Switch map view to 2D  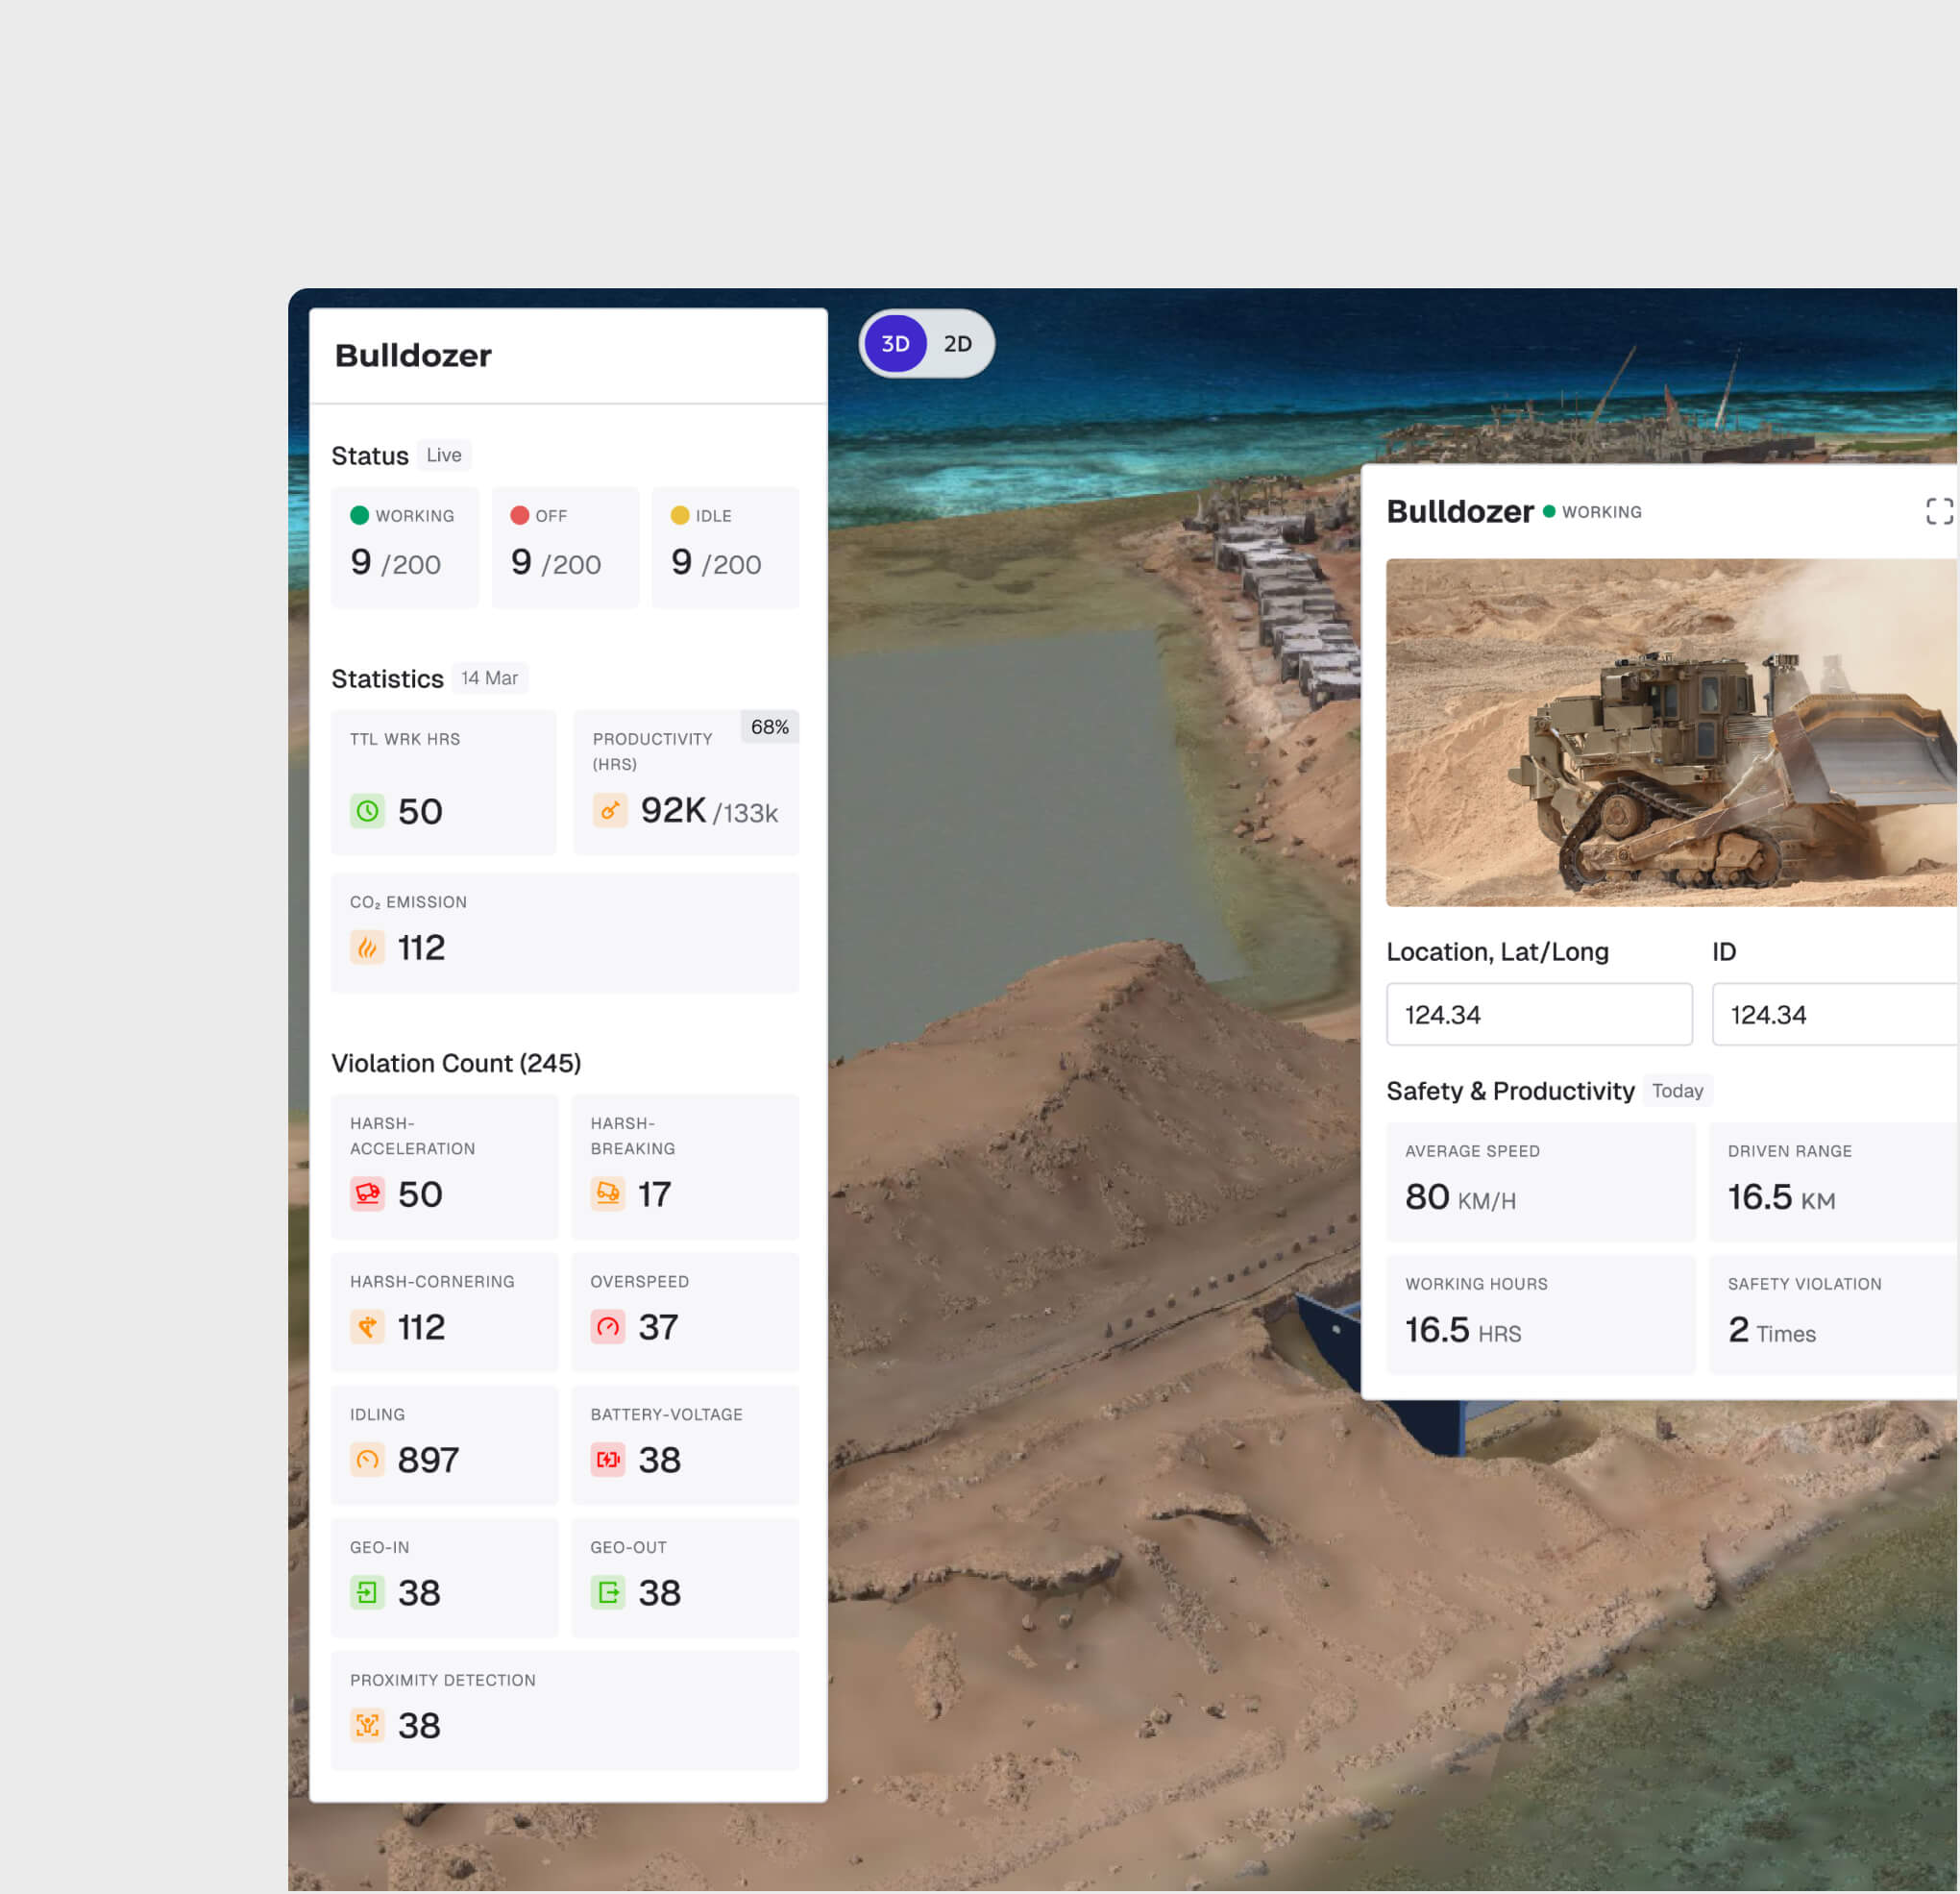pos(956,343)
